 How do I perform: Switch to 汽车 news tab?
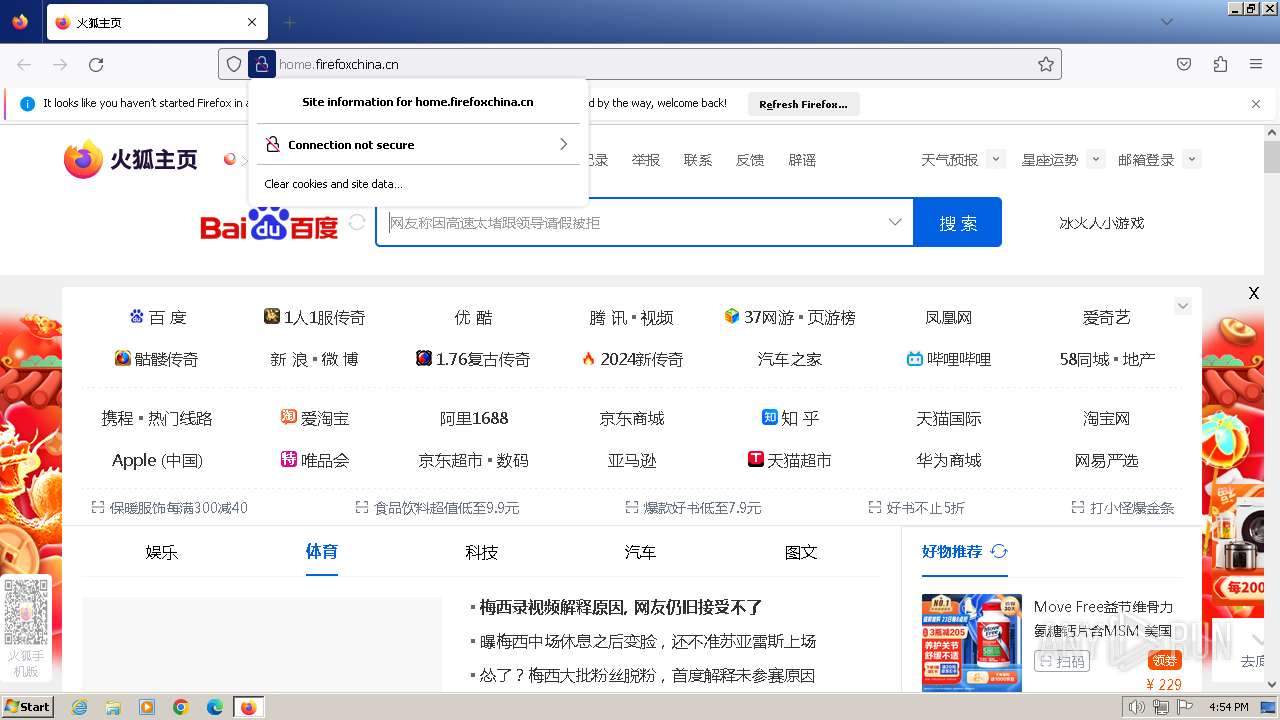tap(640, 552)
